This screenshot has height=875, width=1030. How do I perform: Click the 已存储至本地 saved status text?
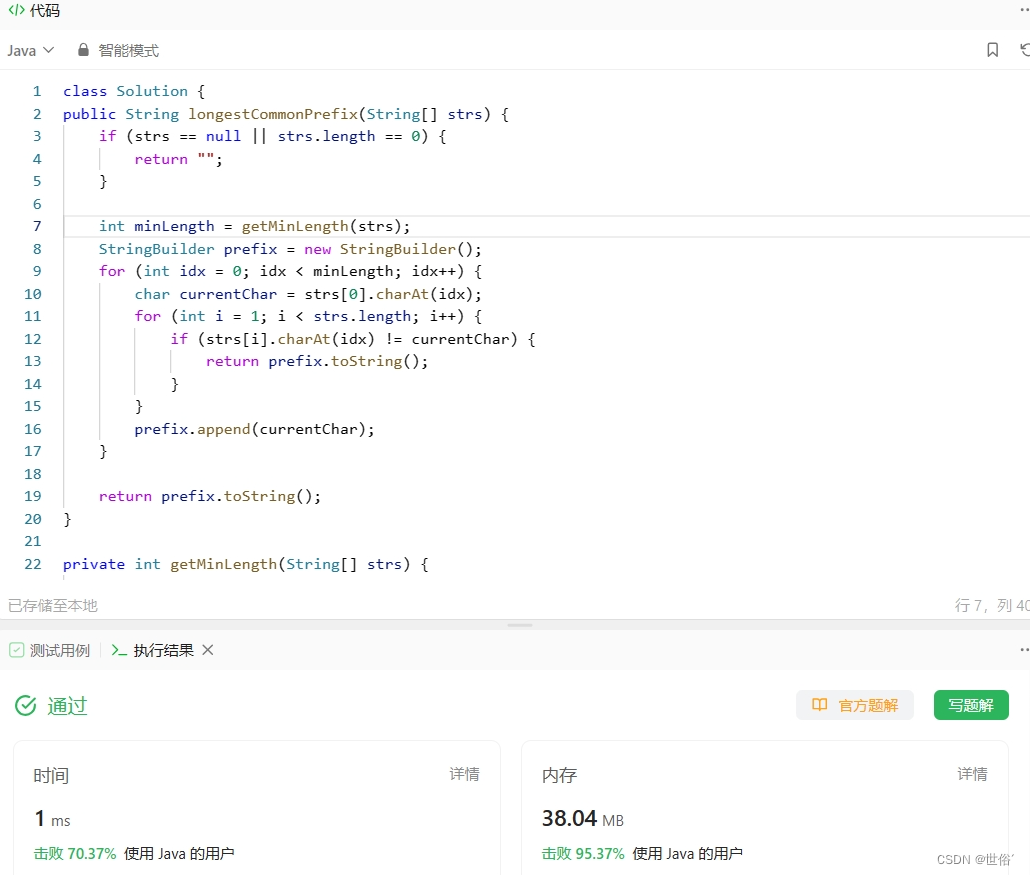click(53, 605)
